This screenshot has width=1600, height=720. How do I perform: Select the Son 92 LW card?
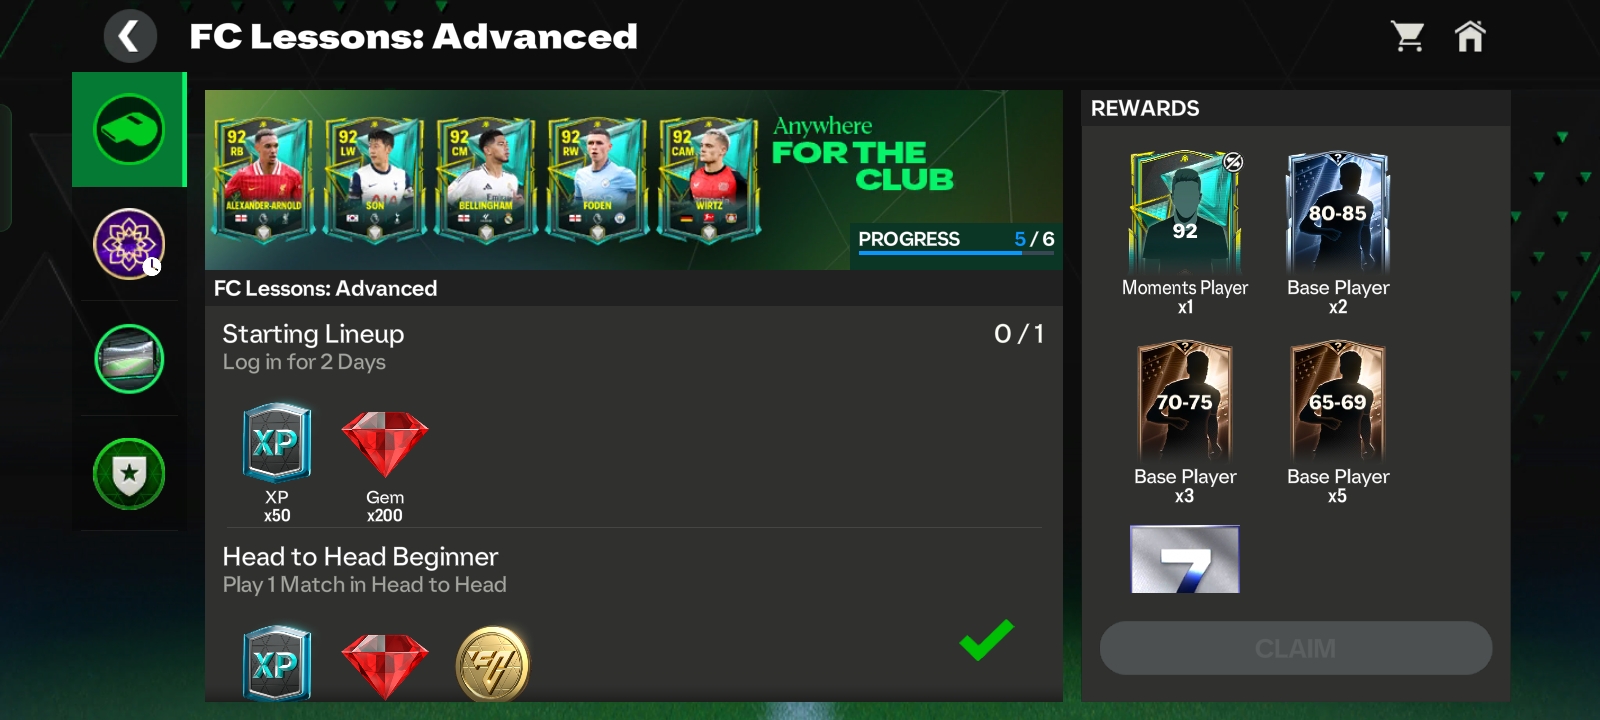[374, 180]
